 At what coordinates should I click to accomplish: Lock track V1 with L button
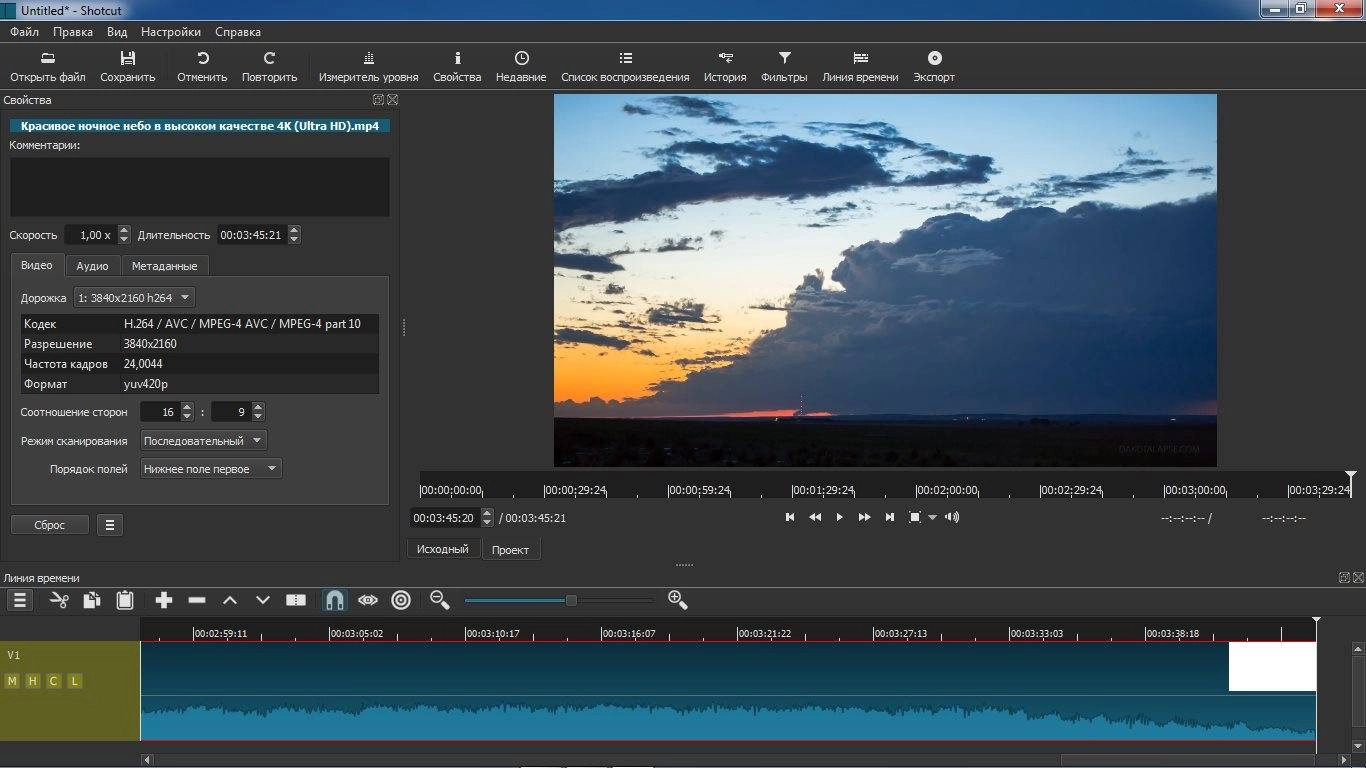tap(75, 681)
